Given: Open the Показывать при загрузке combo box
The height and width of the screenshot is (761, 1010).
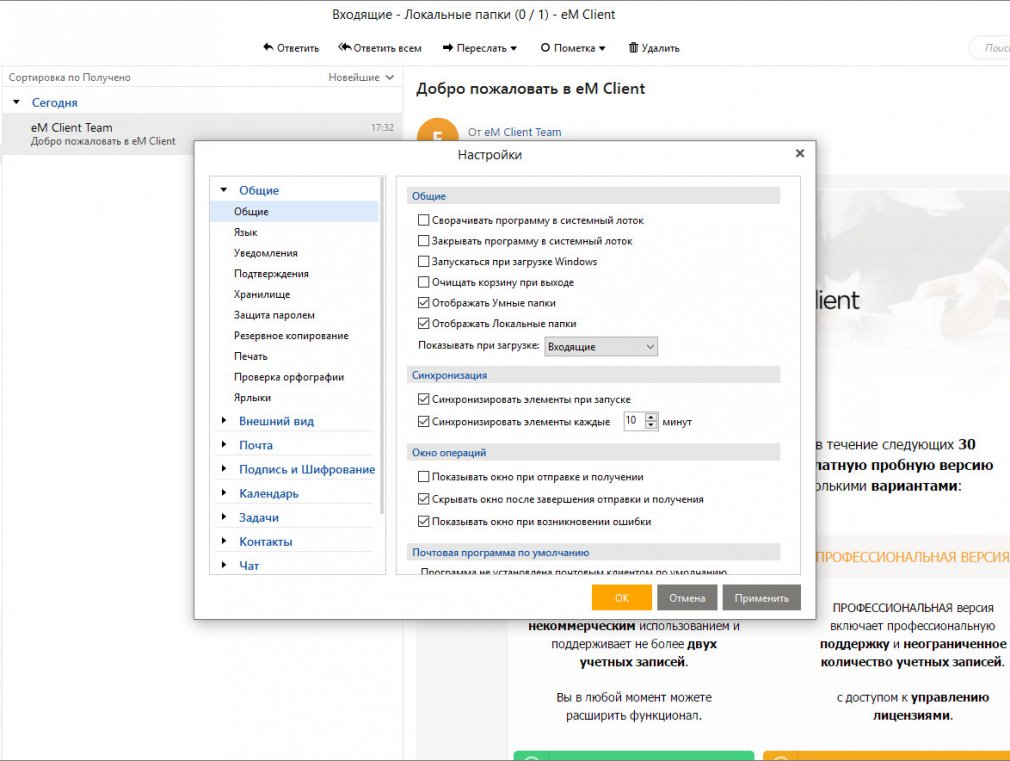Looking at the screenshot, I should 601,347.
